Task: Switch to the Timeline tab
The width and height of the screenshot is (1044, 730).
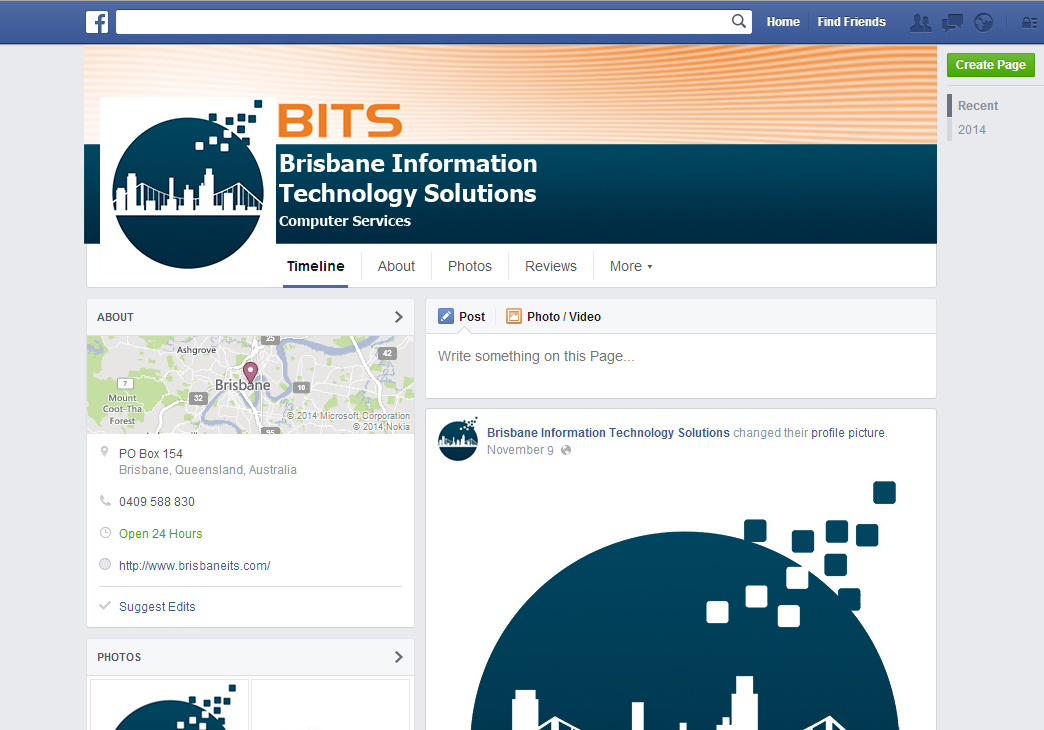Action: tap(316, 266)
